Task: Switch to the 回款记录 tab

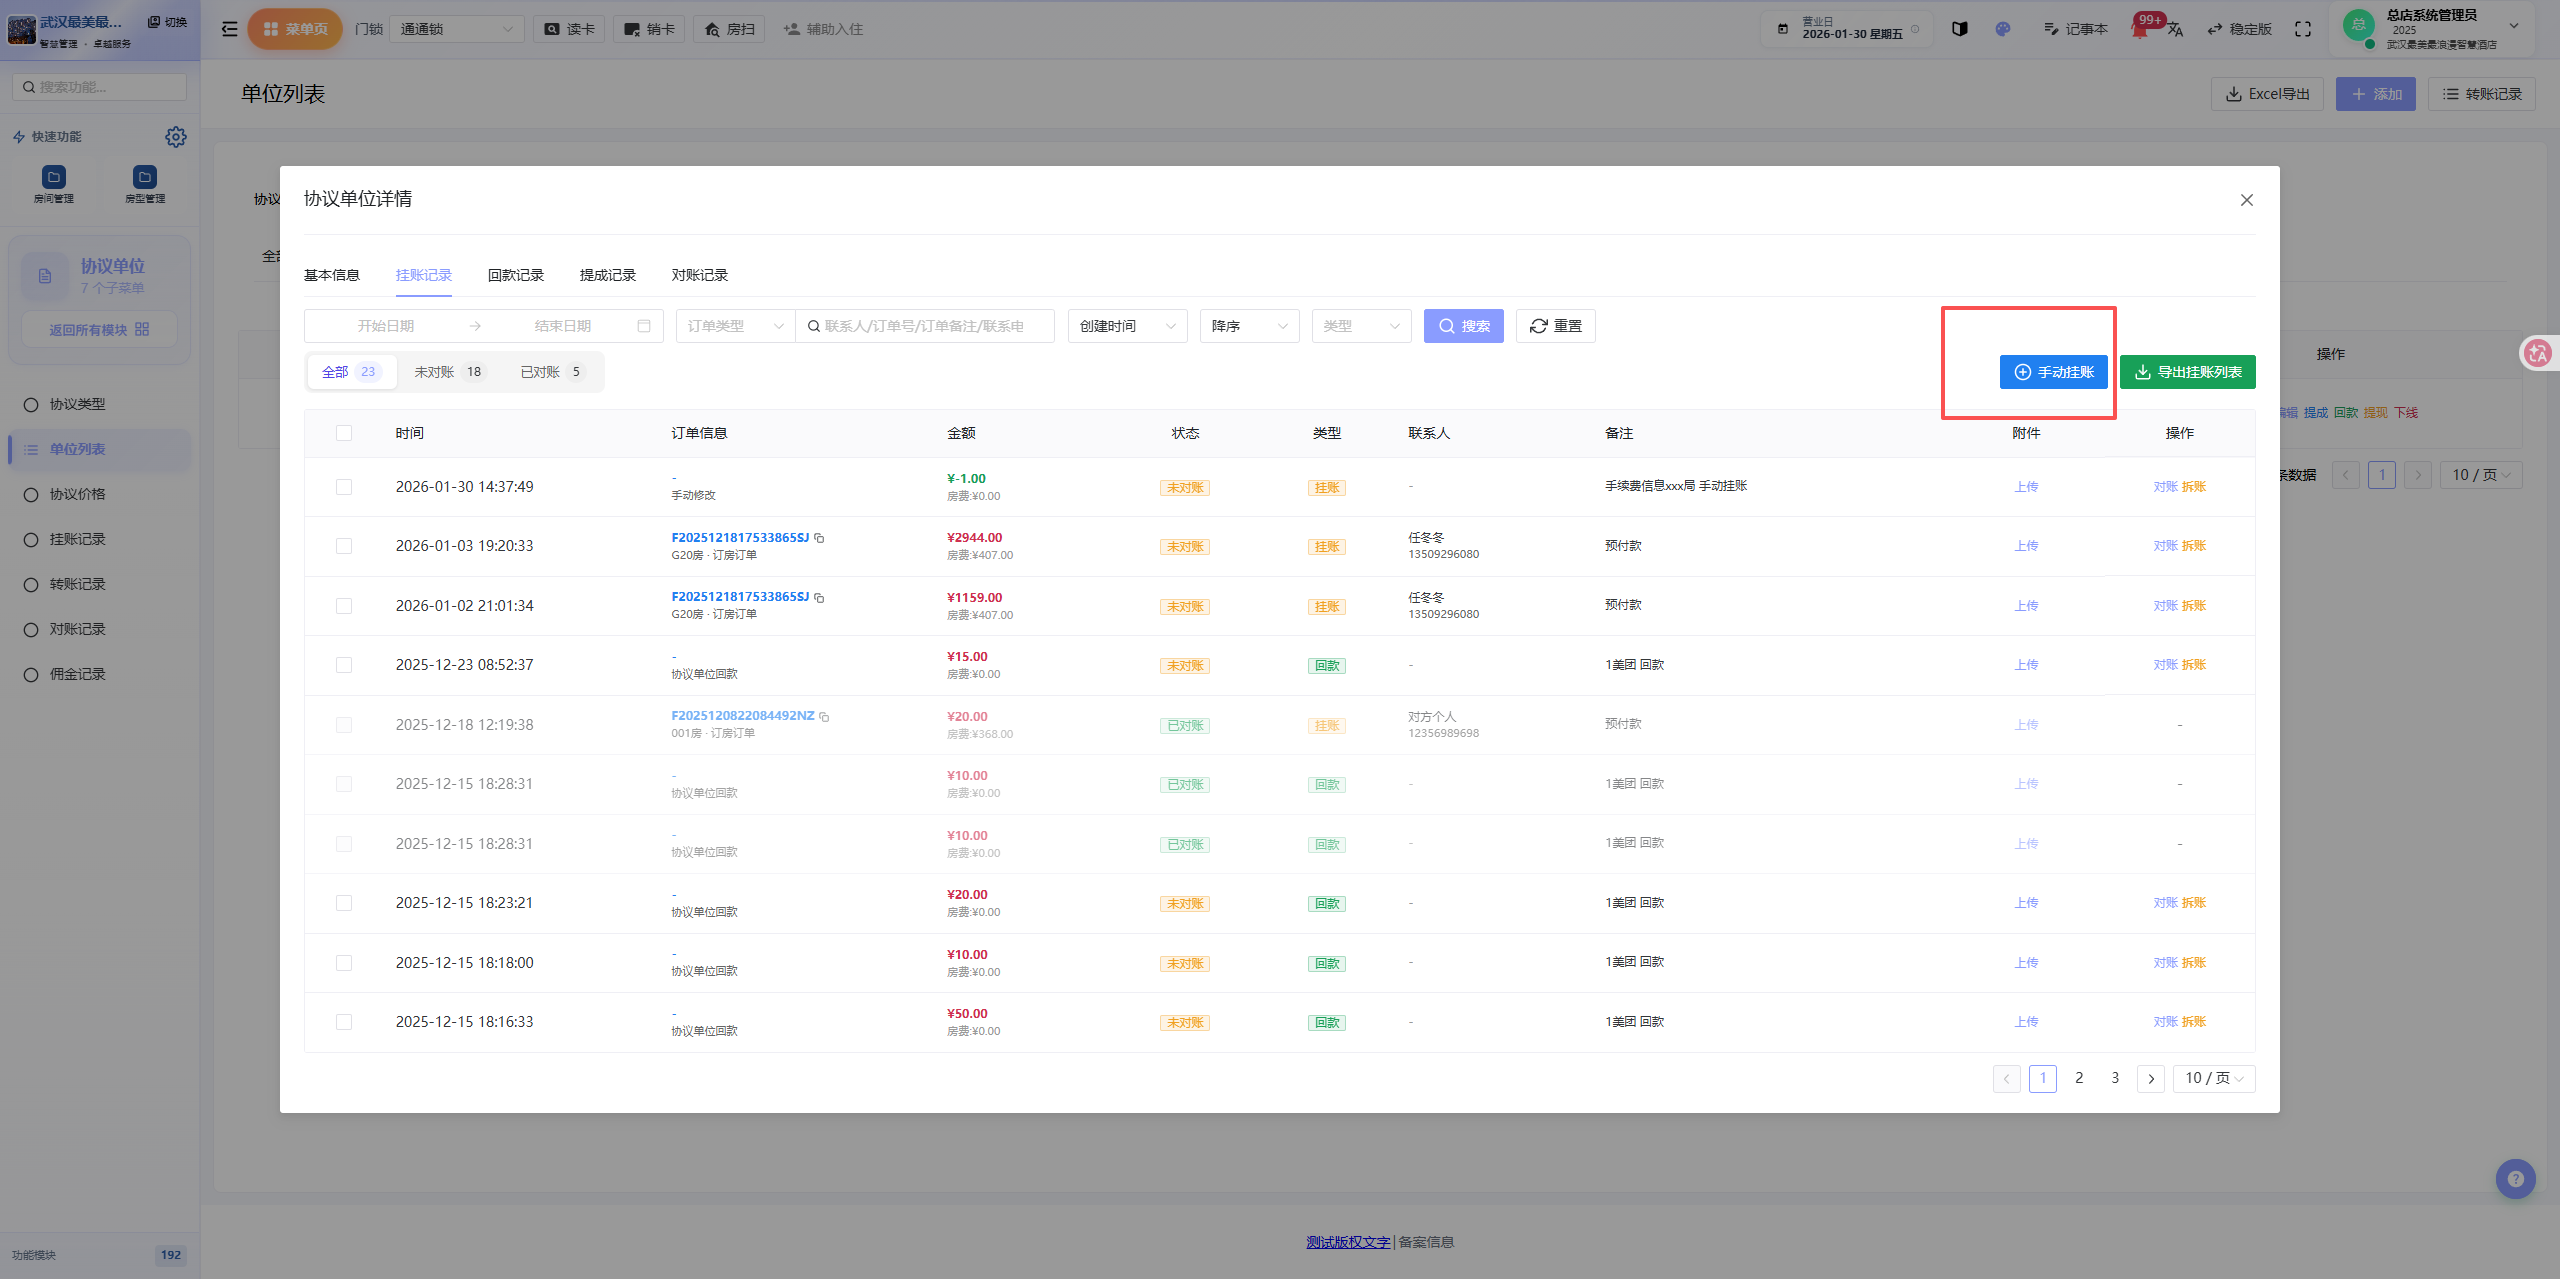Action: tap(515, 275)
